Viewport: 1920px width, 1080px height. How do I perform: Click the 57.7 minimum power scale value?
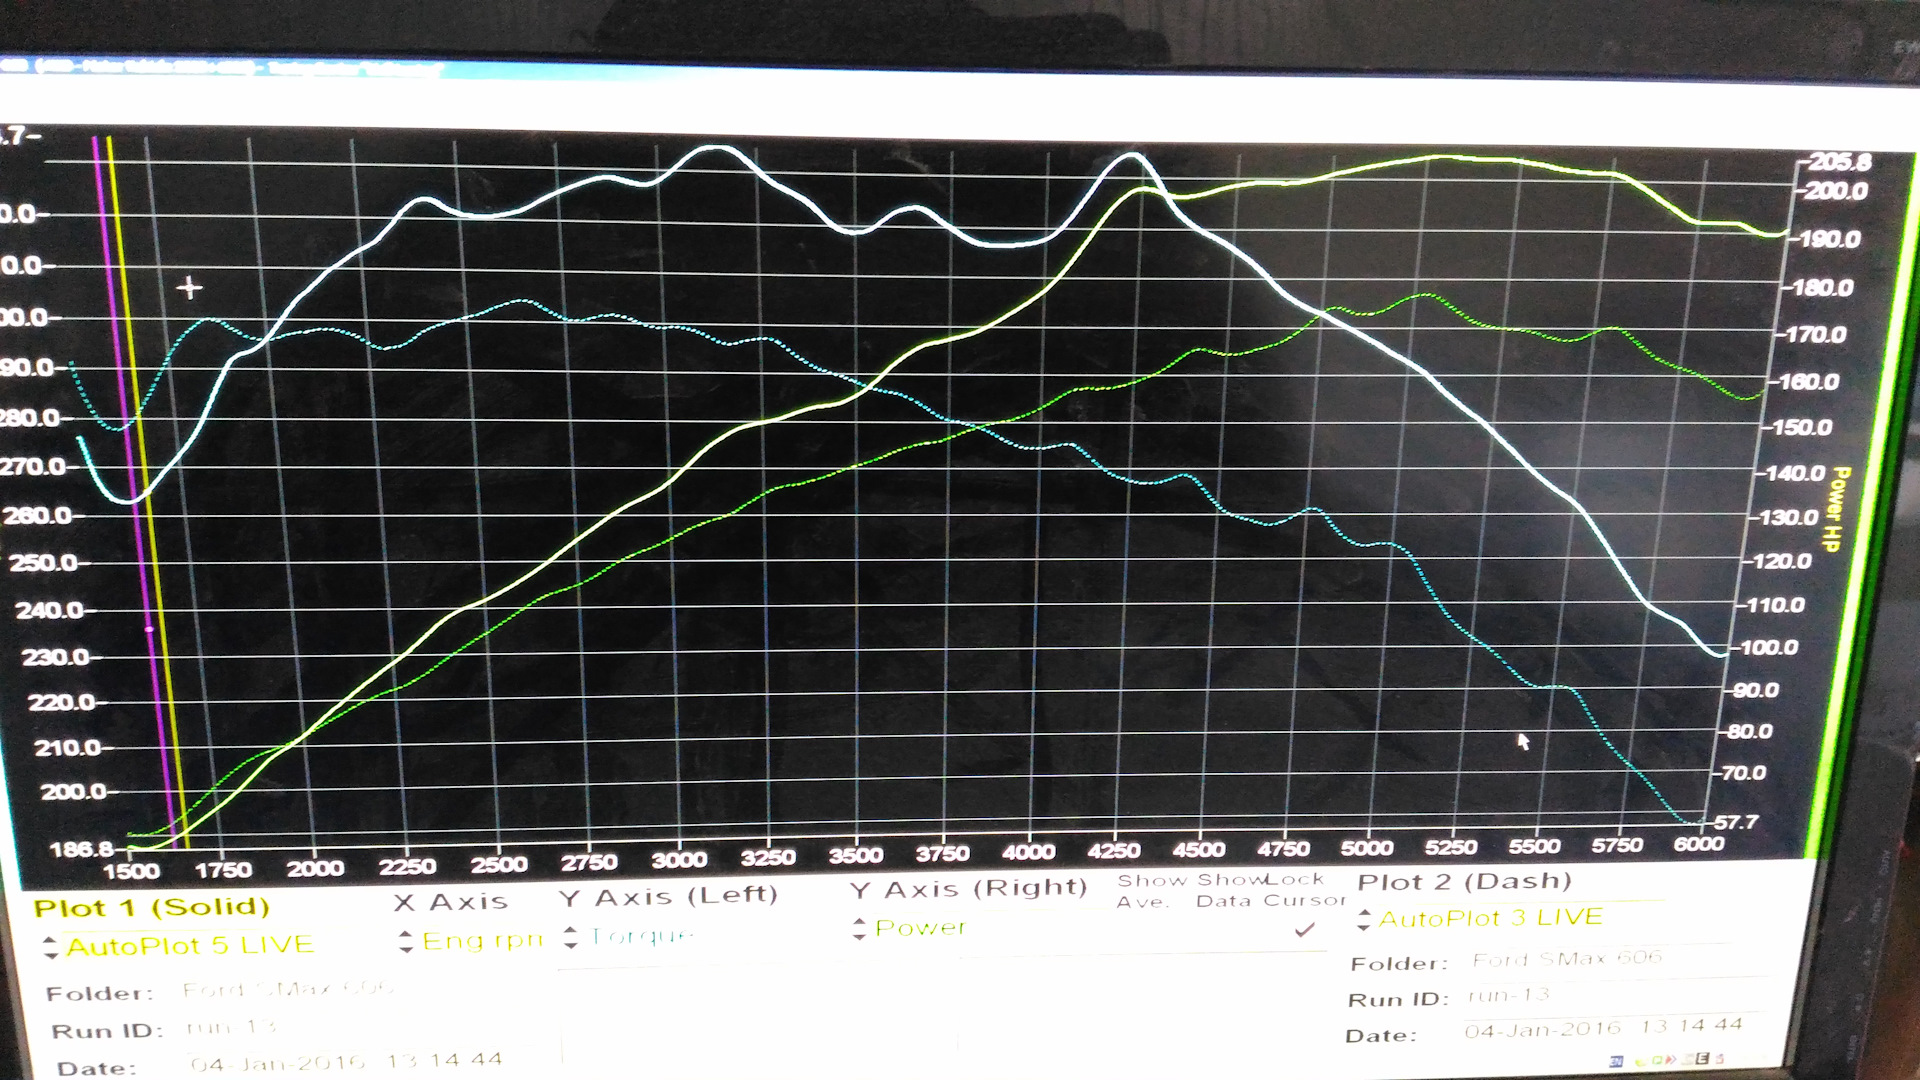[x=1736, y=822]
